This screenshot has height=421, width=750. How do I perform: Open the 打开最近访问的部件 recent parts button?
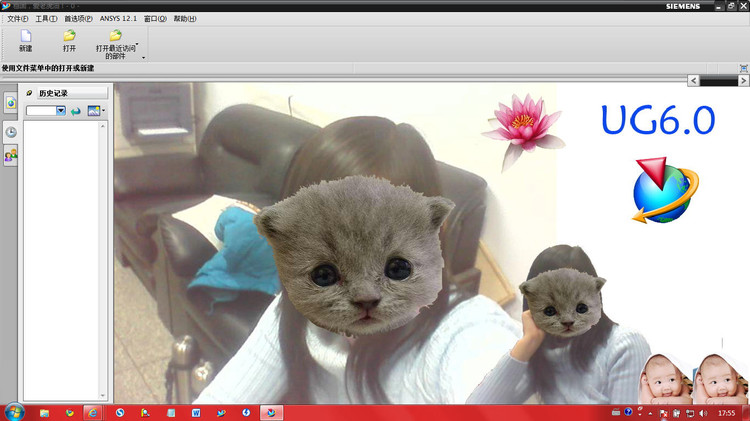[116, 37]
